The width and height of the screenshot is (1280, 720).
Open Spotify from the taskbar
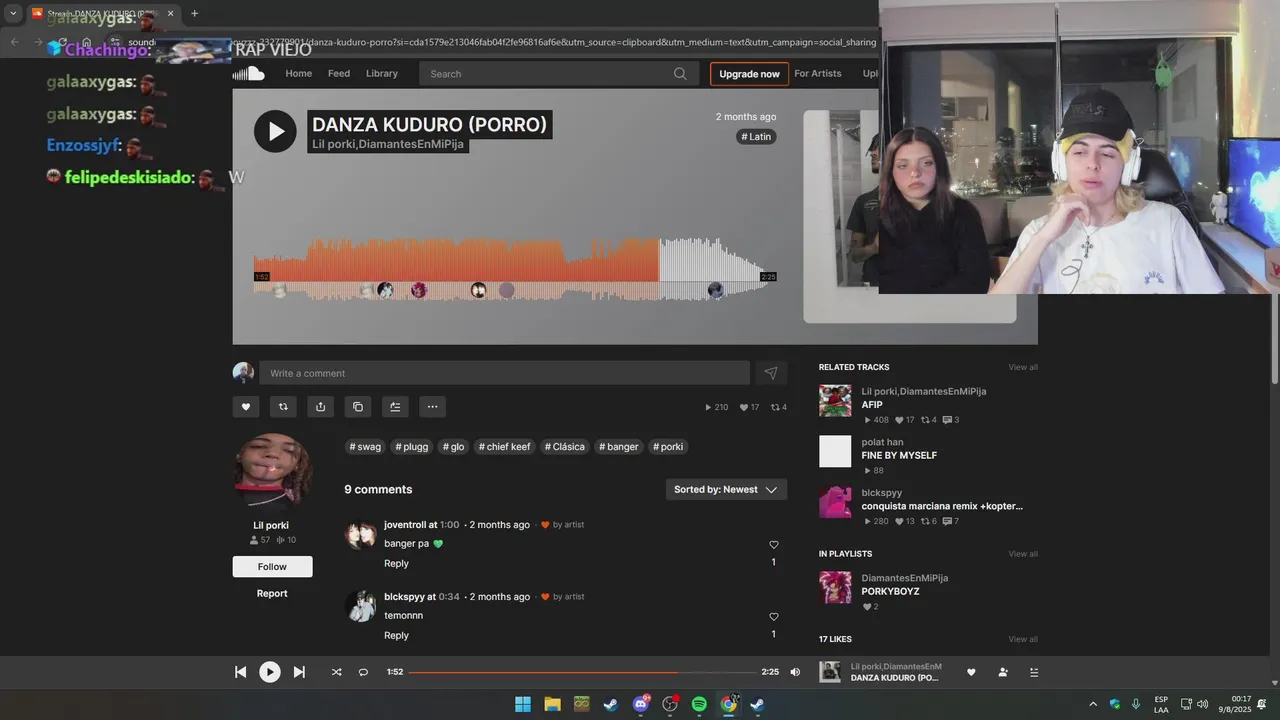click(699, 704)
